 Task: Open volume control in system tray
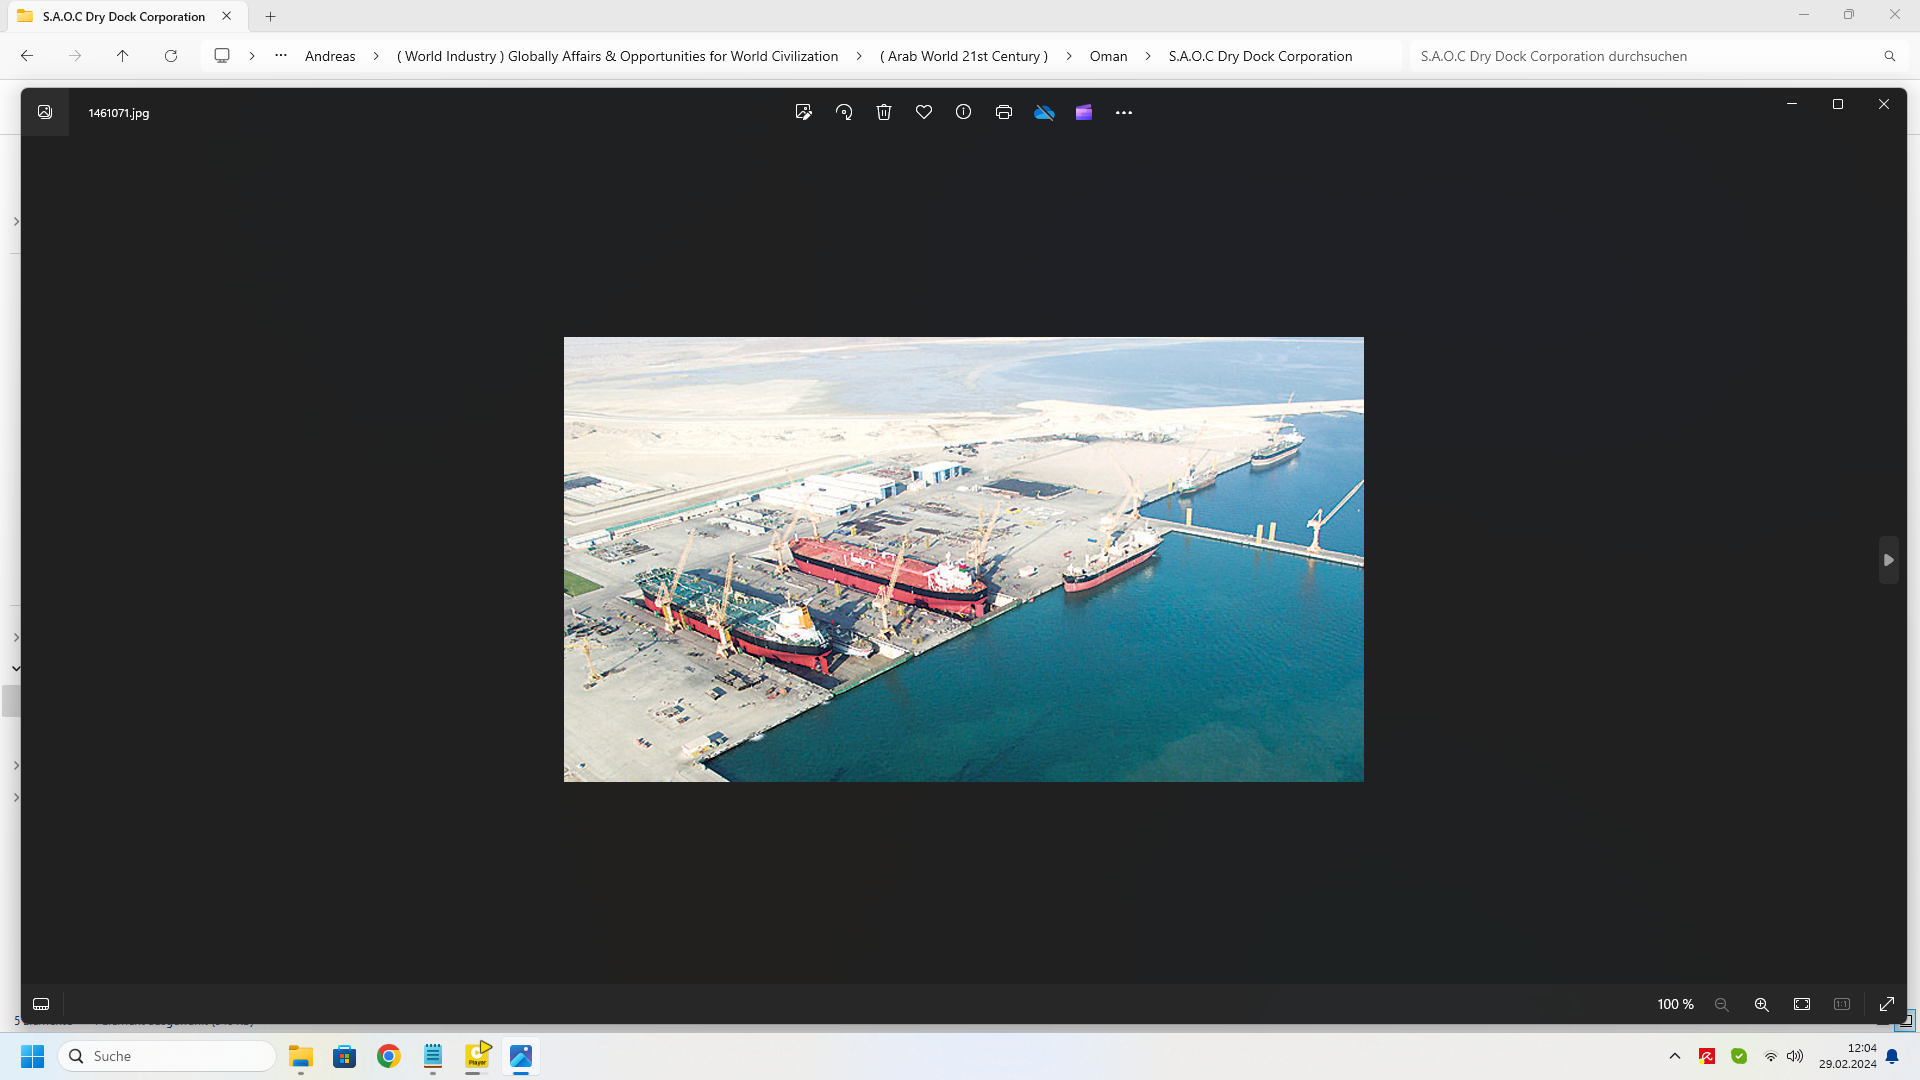pyautogui.click(x=1795, y=1056)
